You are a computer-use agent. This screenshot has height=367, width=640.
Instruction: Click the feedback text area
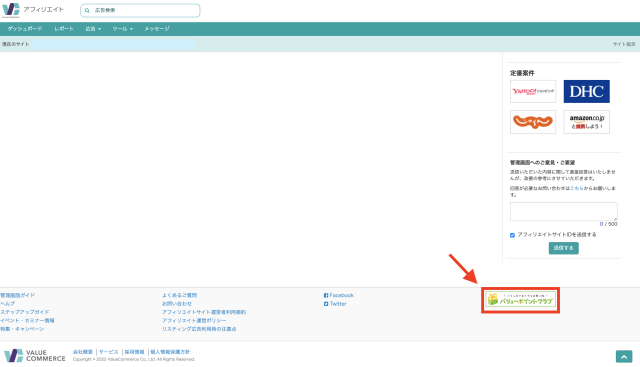point(564,211)
